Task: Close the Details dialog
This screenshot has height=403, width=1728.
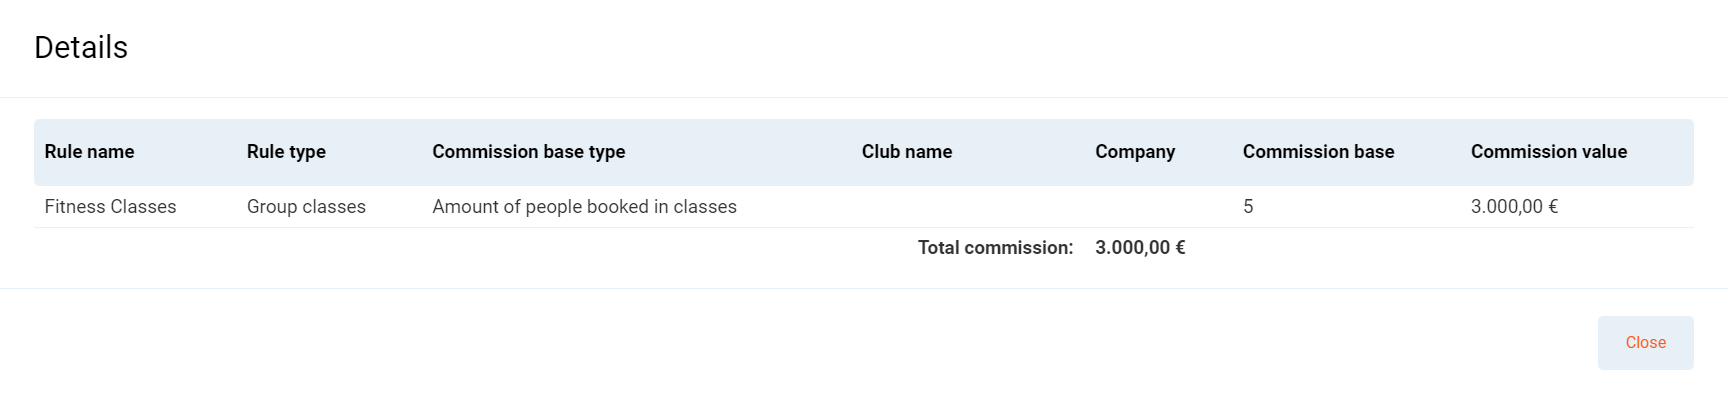Action: [x=1645, y=343]
